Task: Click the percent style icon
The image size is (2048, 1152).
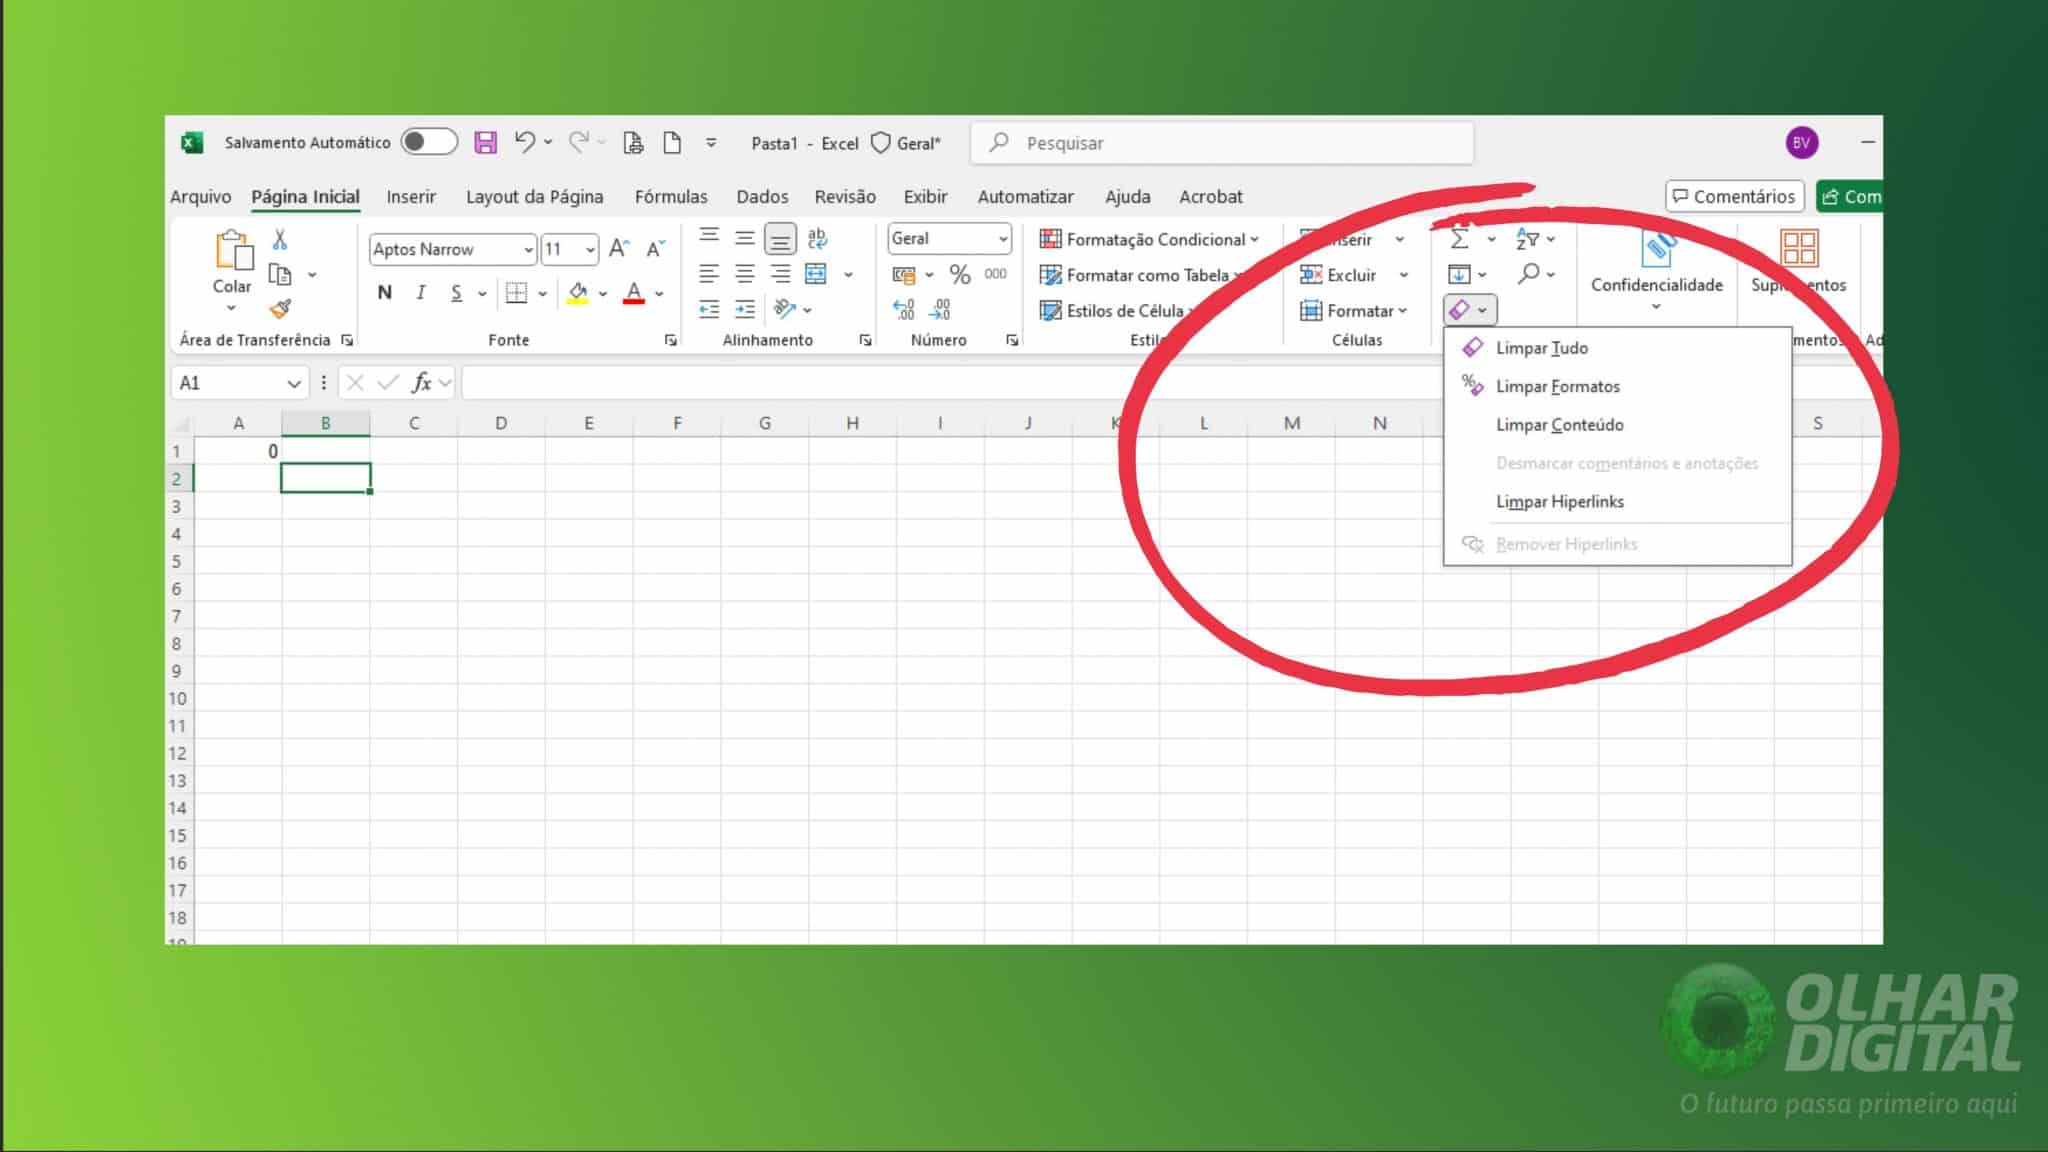Action: tap(960, 274)
